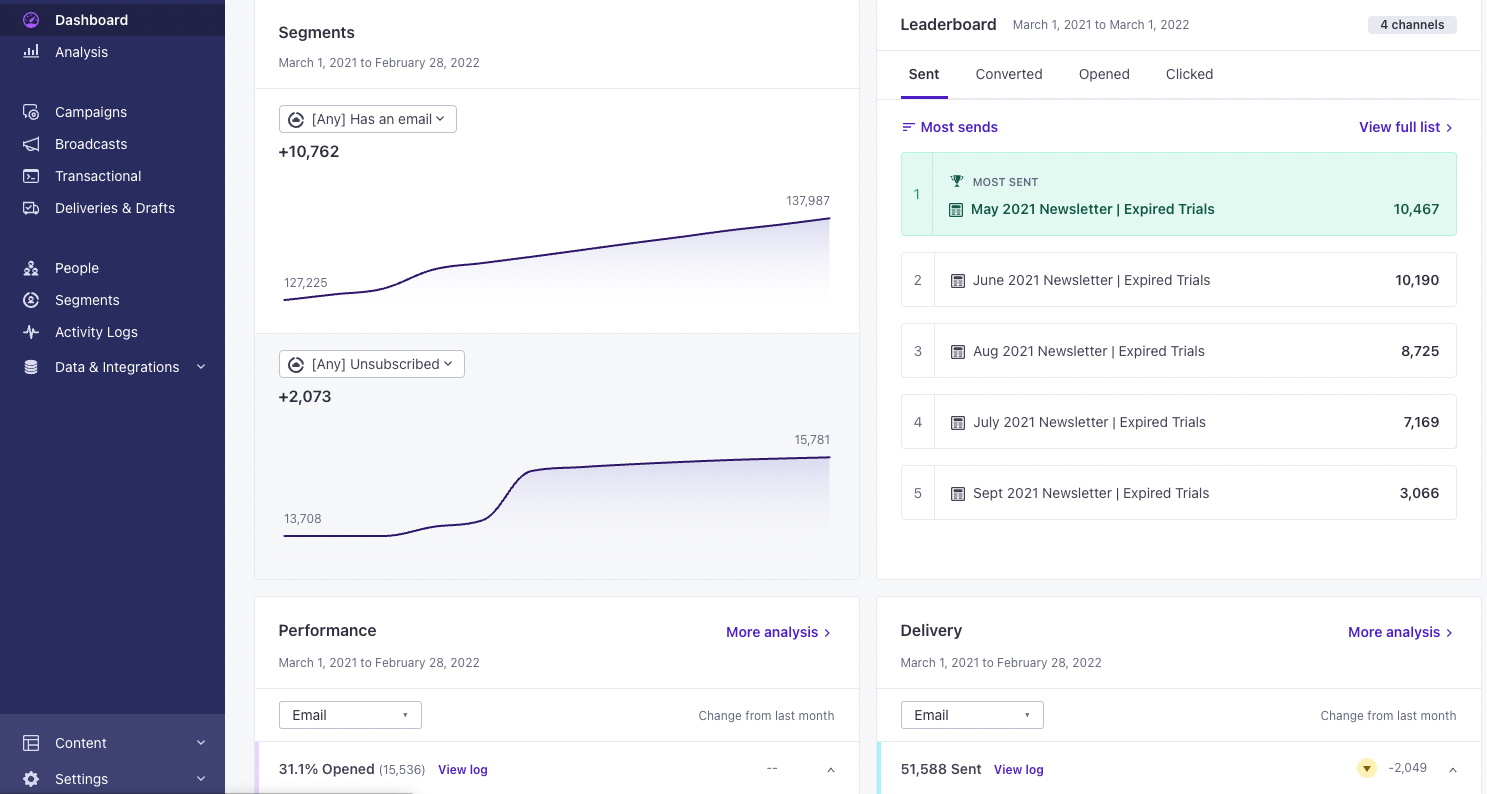
Task: Open Data & Integrations
Action: (x=117, y=367)
